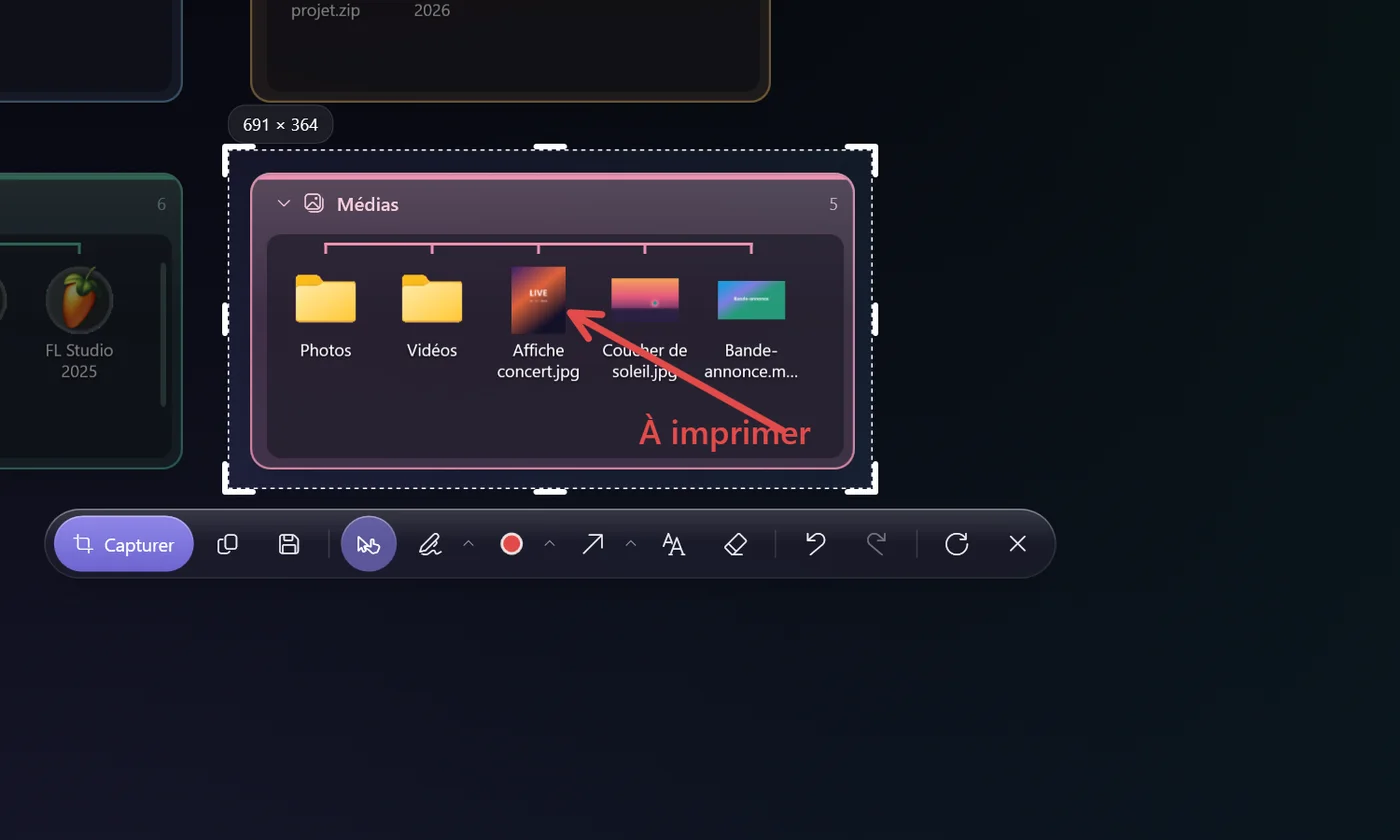Select the Affiche concert.jpg thumbnail
This screenshot has width=1400, height=840.
[x=538, y=300]
